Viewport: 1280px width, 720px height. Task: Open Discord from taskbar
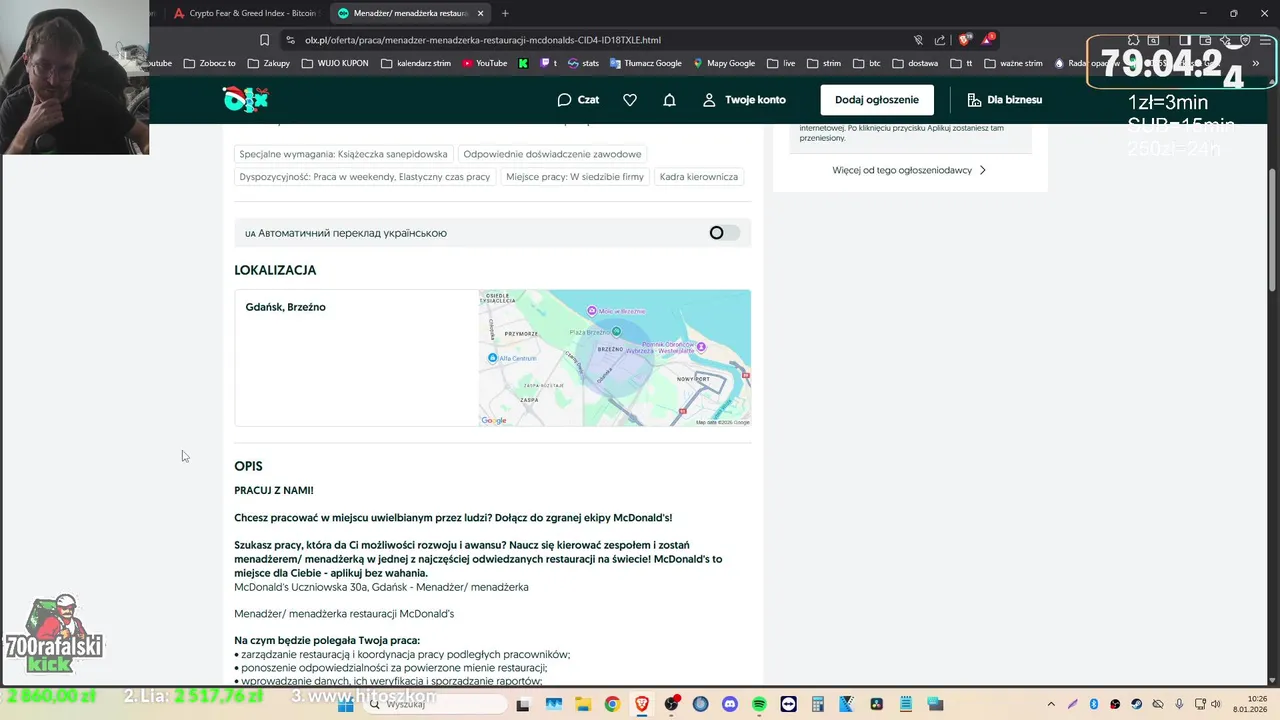click(729, 705)
